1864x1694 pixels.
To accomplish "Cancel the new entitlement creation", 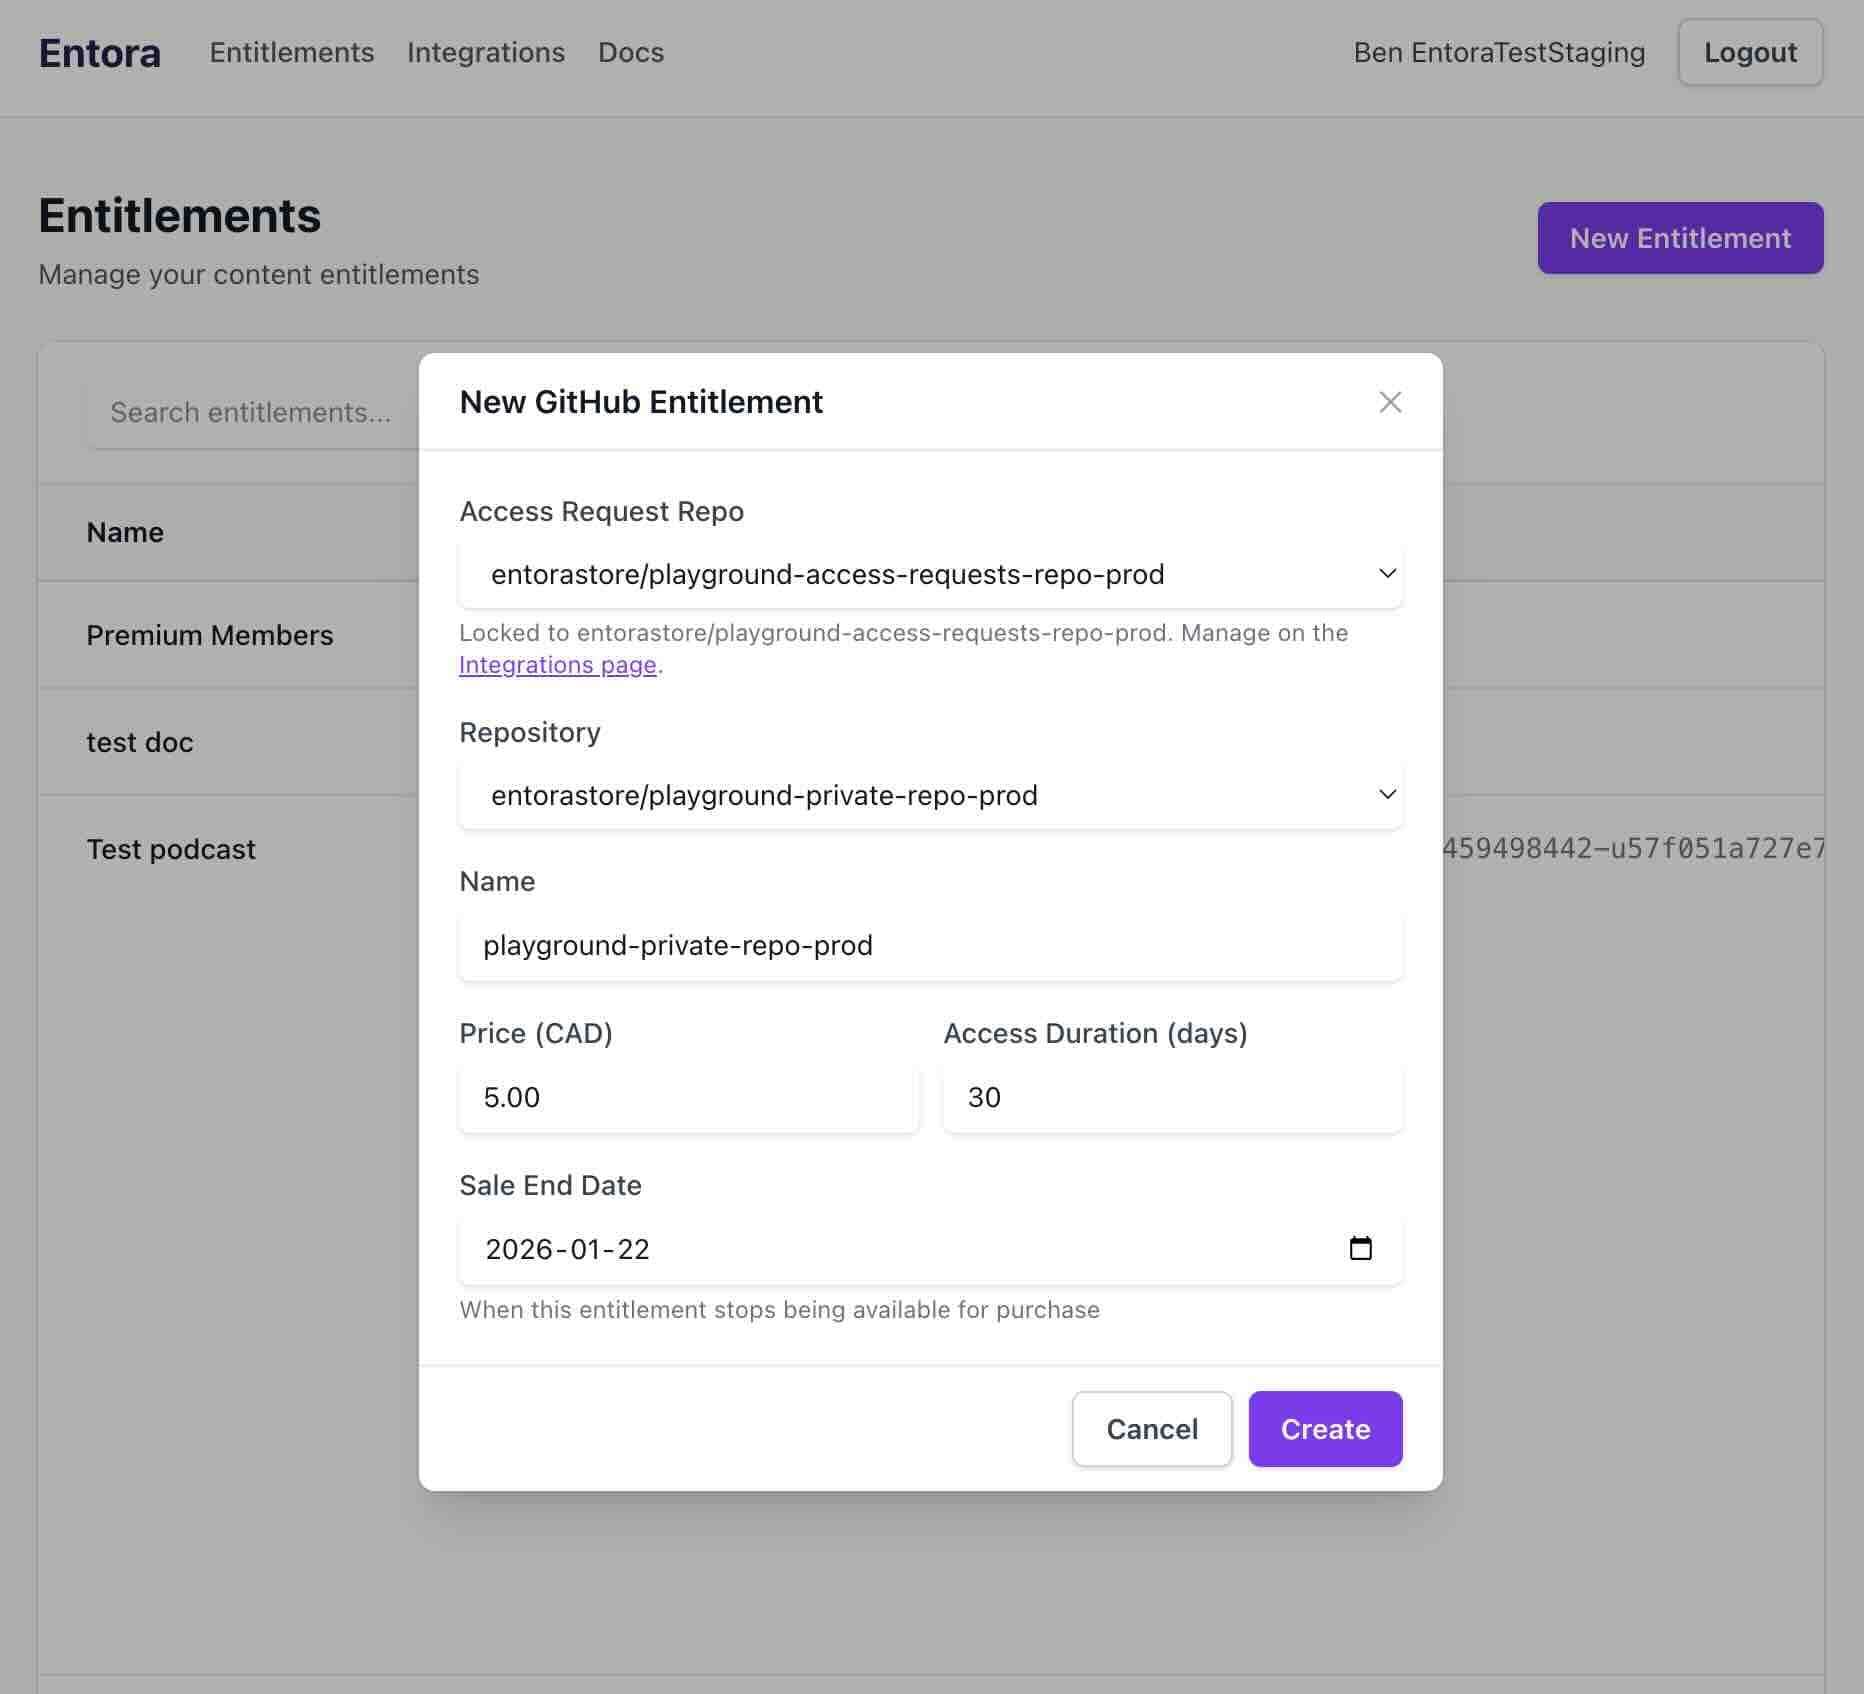I will 1151,1429.
